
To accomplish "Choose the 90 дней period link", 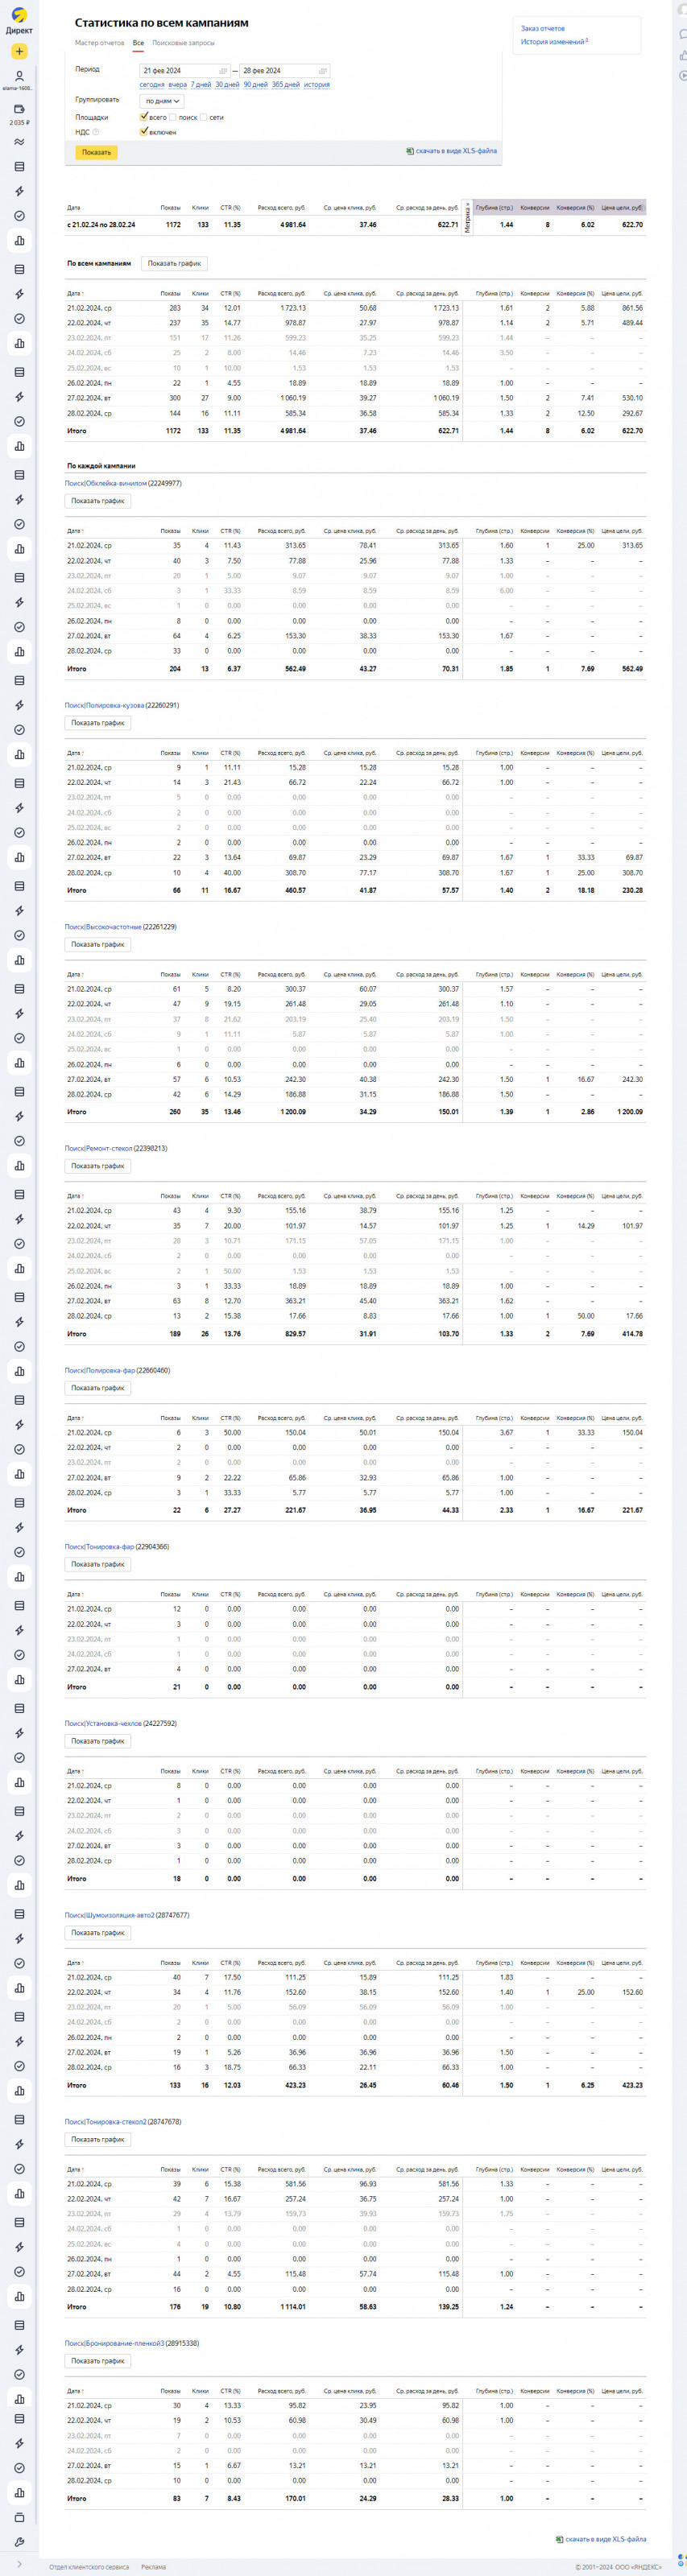I will click(255, 85).
